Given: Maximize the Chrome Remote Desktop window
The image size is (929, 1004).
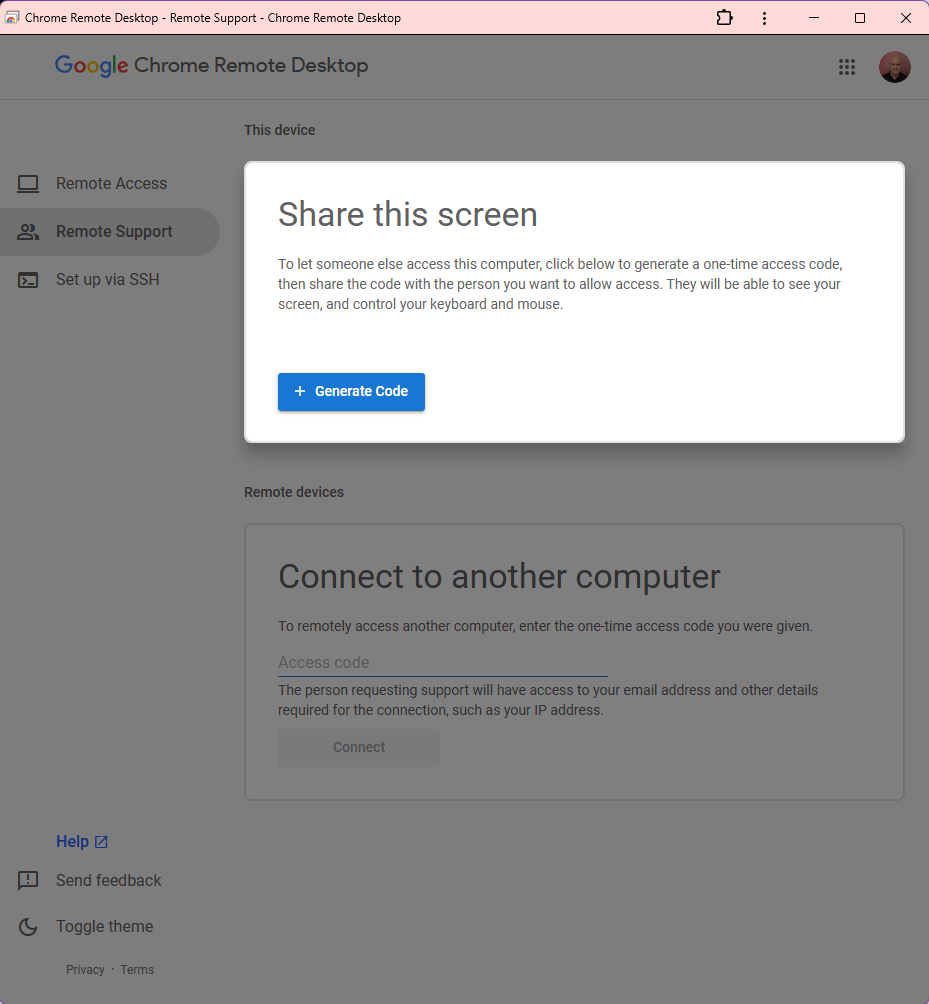Looking at the screenshot, I should [x=860, y=18].
